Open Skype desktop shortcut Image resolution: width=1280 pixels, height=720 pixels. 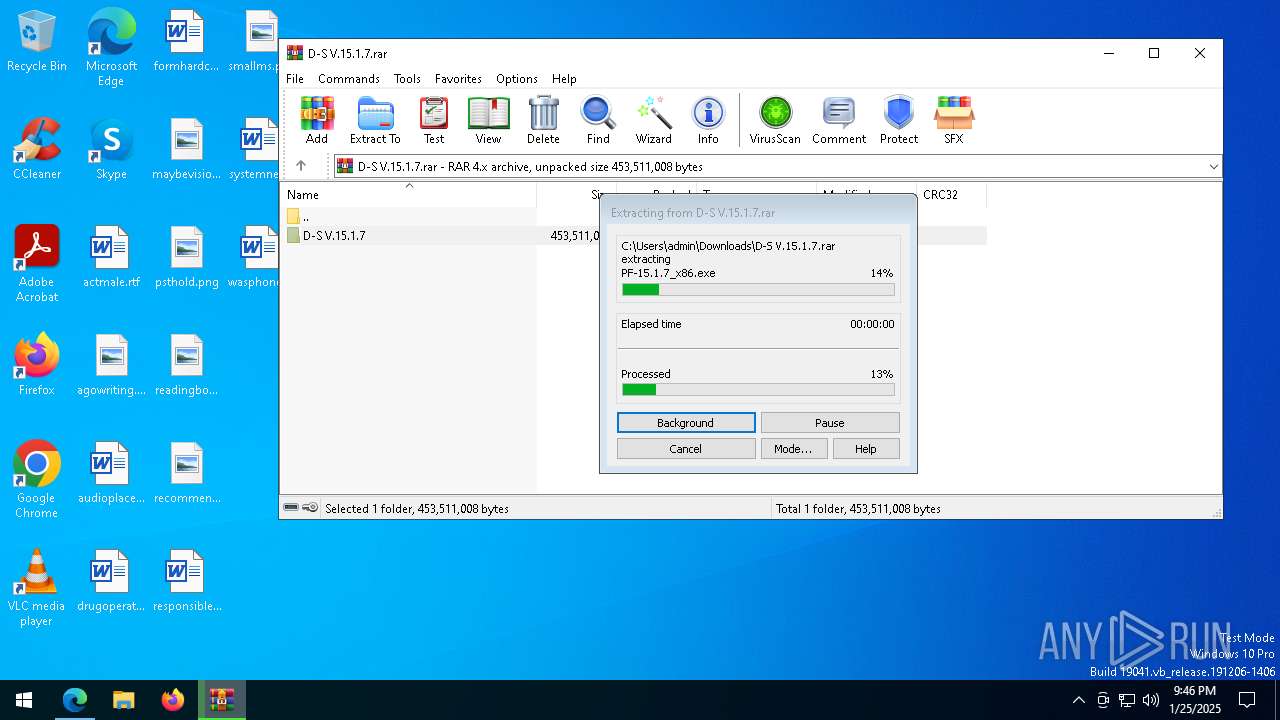coord(111,150)
